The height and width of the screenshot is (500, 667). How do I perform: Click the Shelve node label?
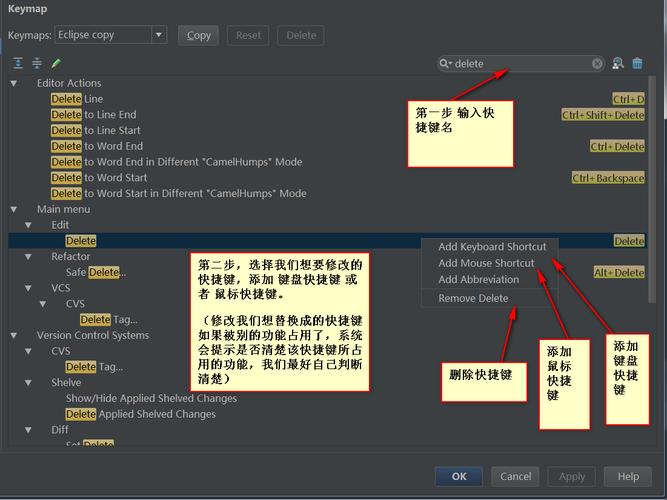[66, 383]
